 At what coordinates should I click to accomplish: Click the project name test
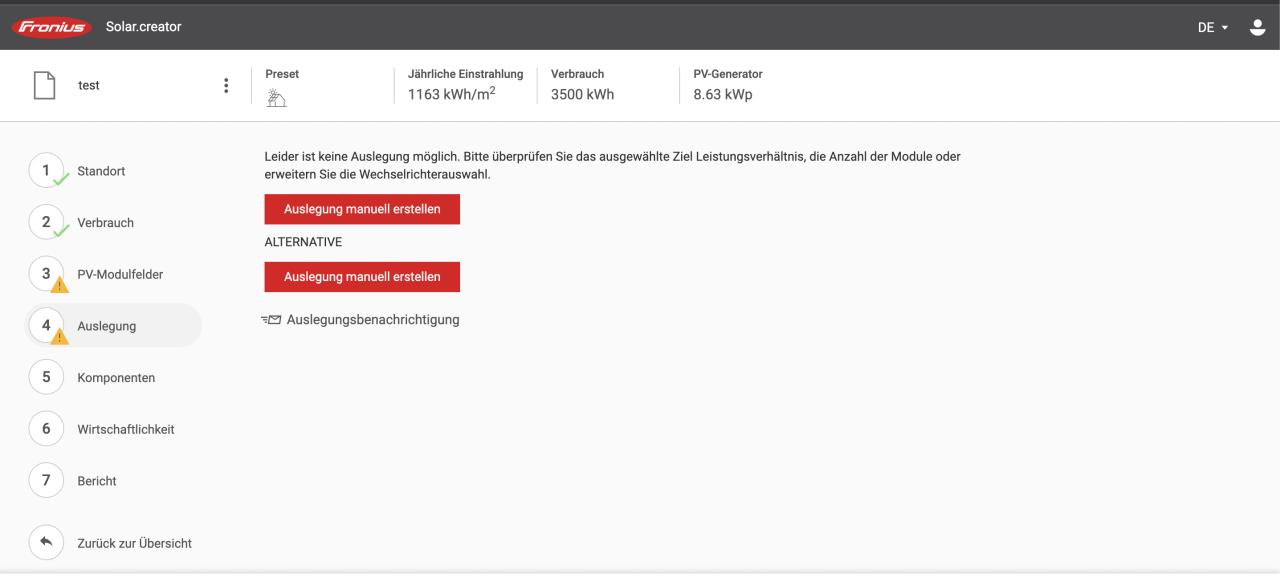(89, 86)
